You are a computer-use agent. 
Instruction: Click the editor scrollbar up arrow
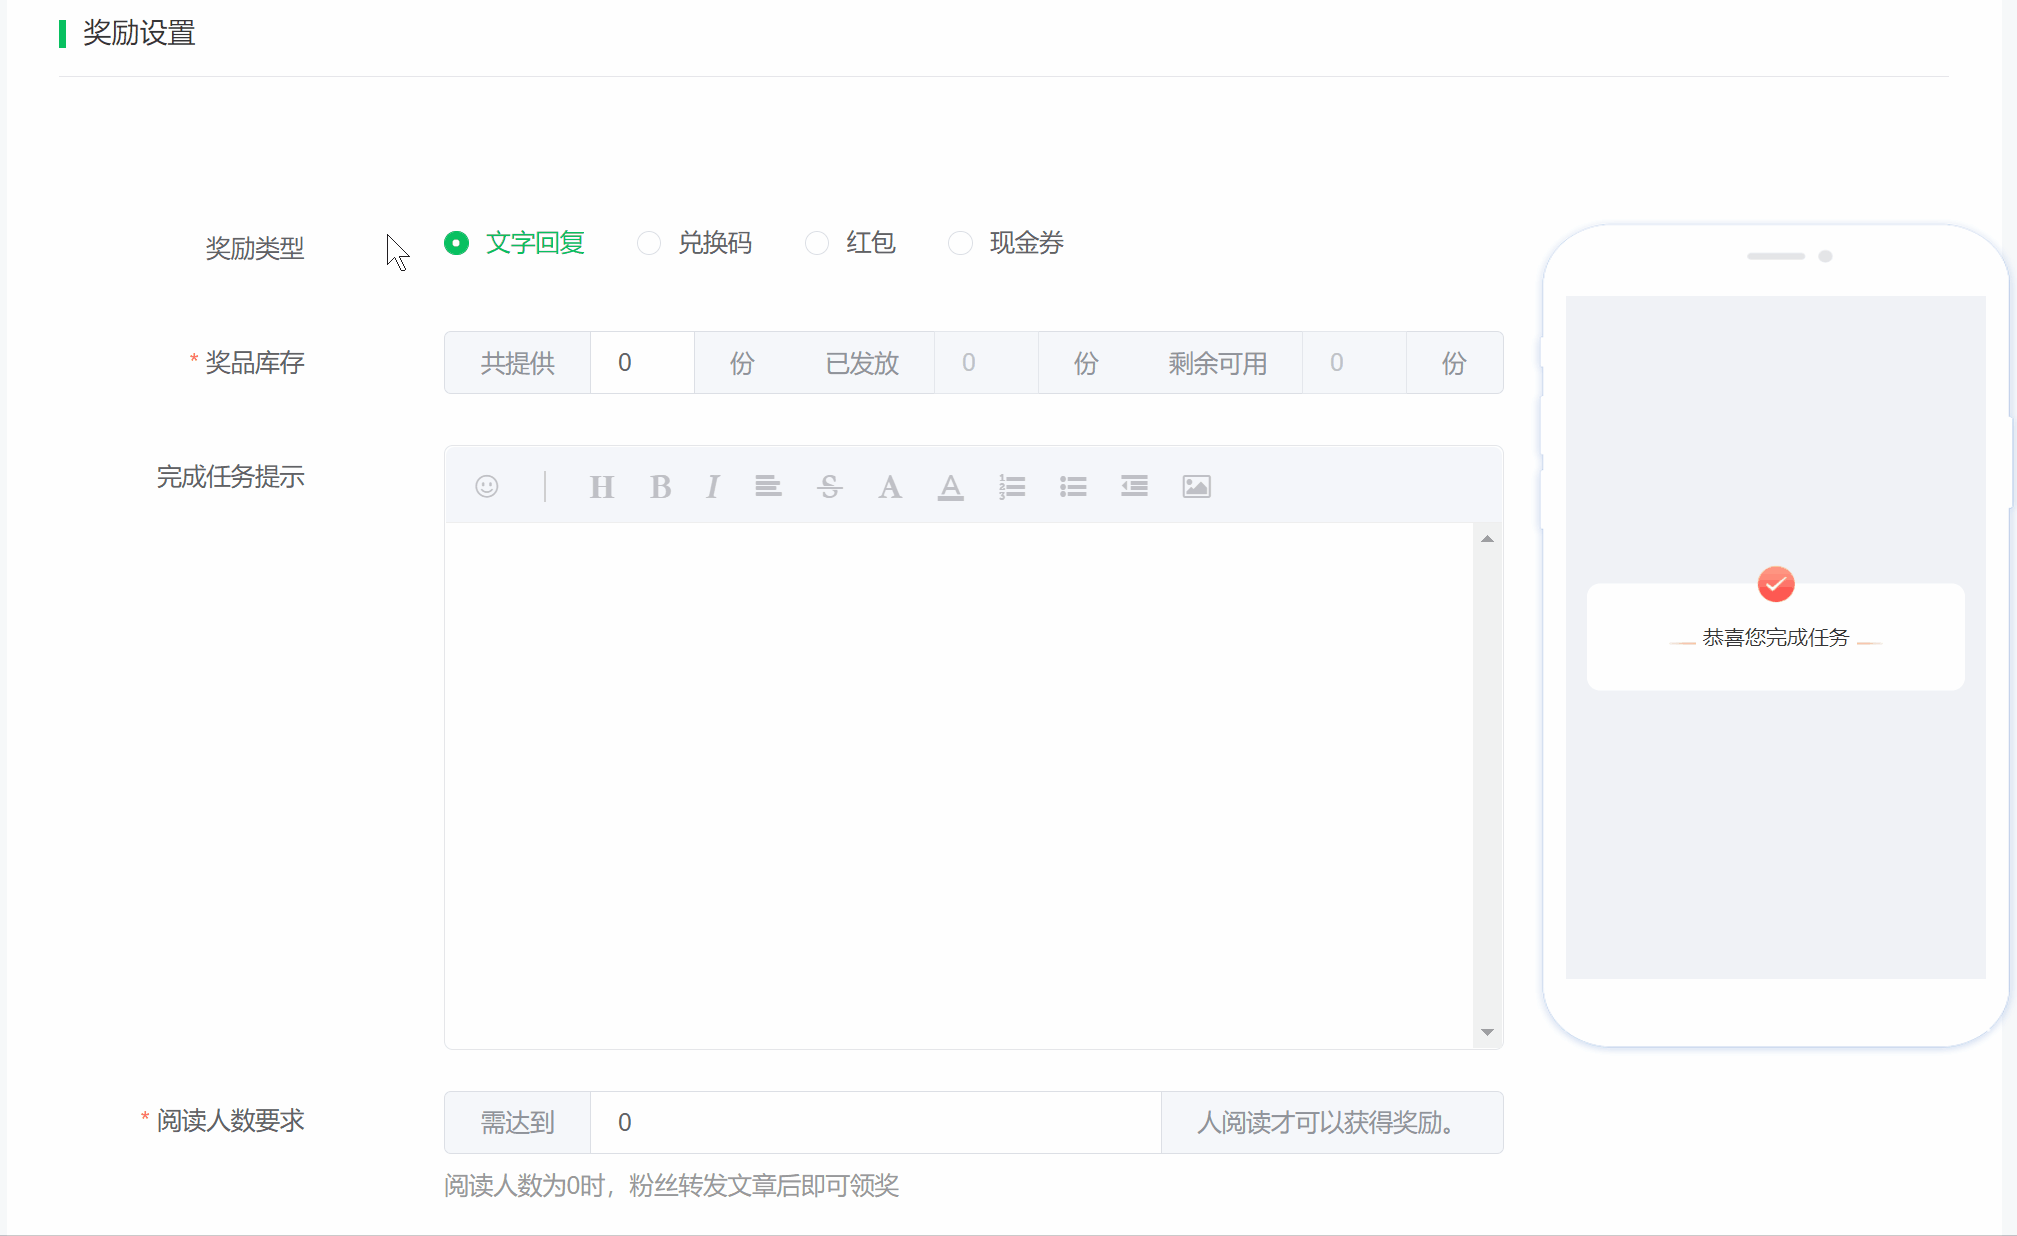[x=1487, y=539]
